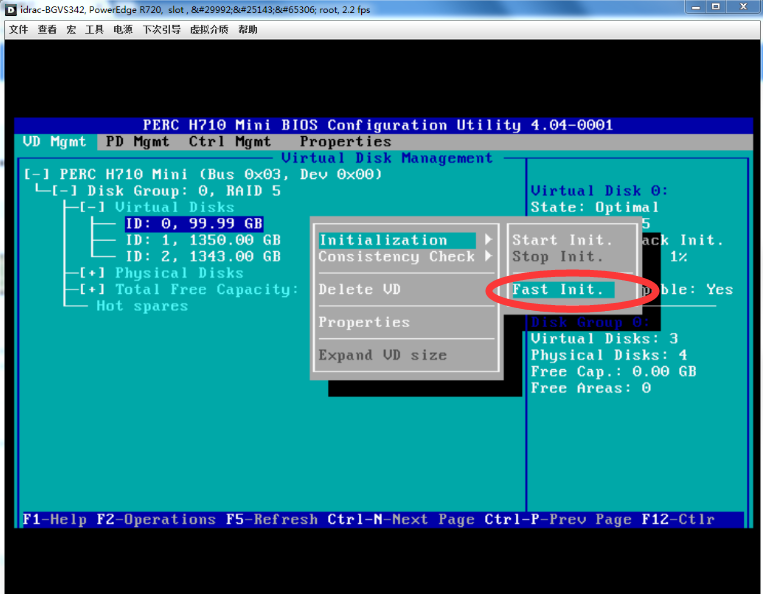Viewport: 763px width, 594px height.
Task: Open the 虚拟介质 menu
Action: (209, 30)
